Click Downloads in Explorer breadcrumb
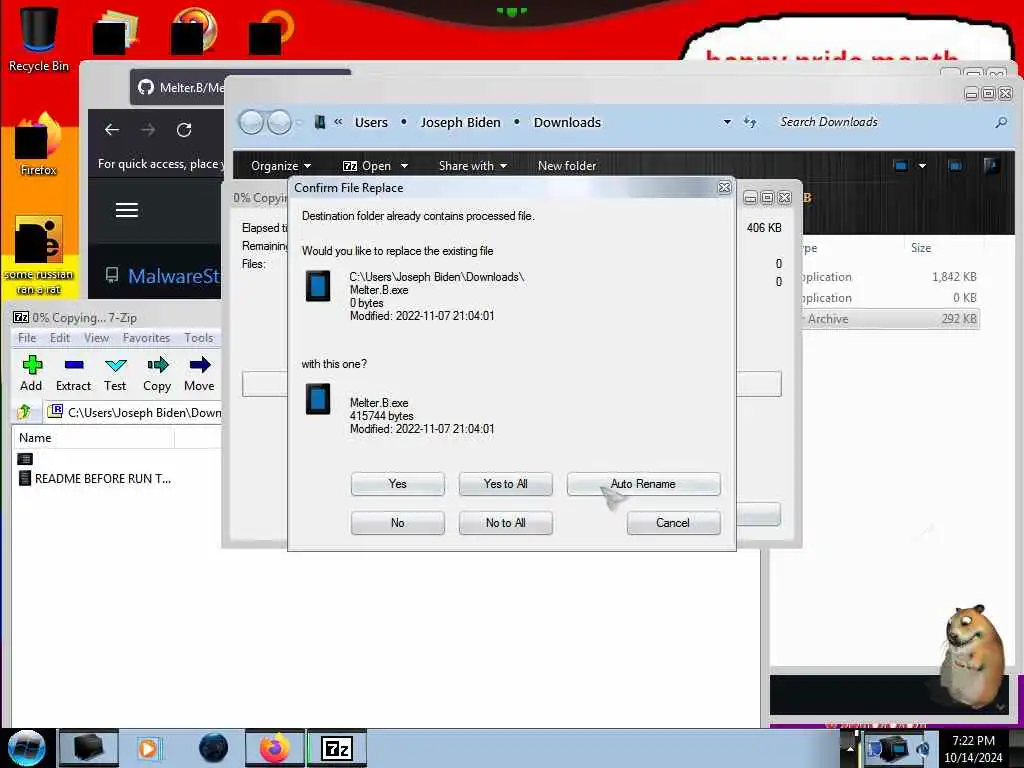Image resolution: width=1024 pixels, height=768 pixels. 567,122
